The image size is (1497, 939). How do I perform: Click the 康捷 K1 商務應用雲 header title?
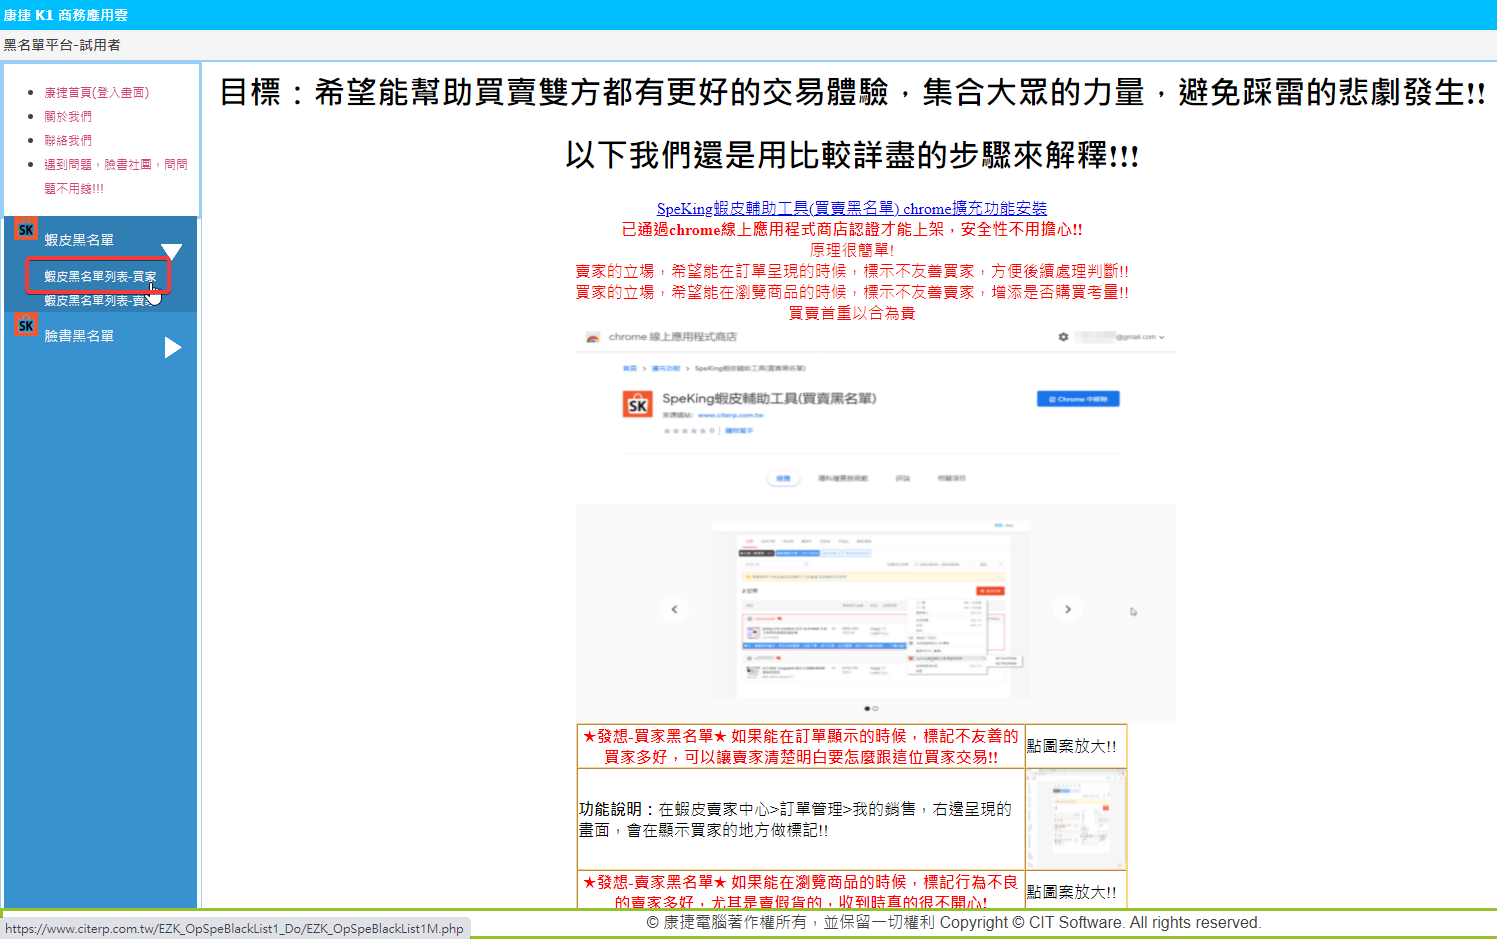66,15
